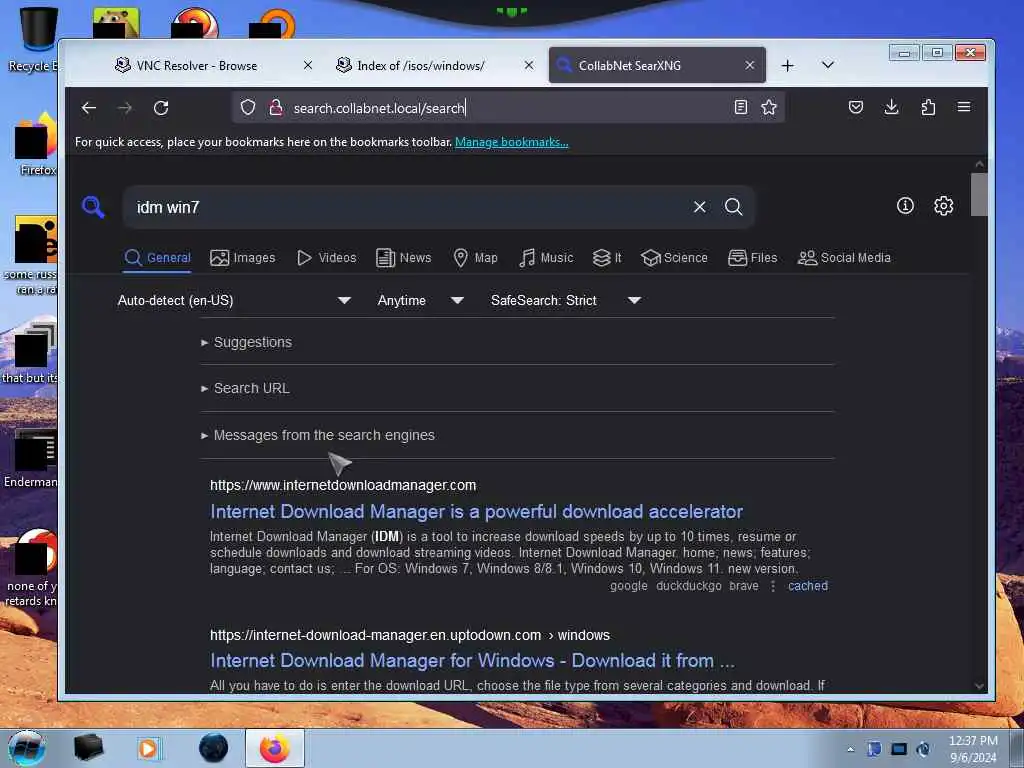
Task: Click the site security padlock icon
Action: (276, 108)
